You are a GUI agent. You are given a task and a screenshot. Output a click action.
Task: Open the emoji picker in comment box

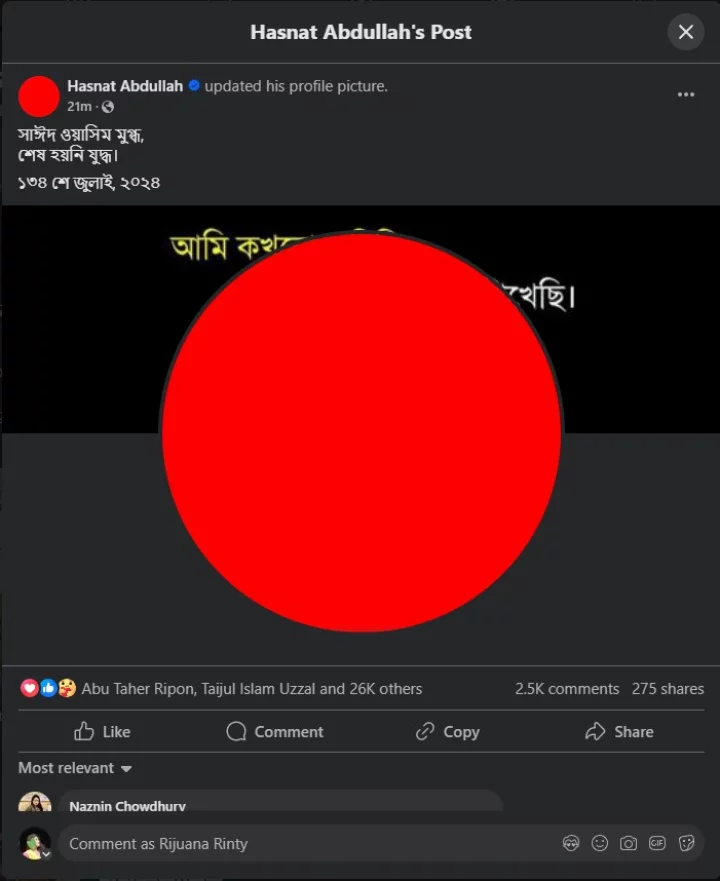(x=600, y=843)
